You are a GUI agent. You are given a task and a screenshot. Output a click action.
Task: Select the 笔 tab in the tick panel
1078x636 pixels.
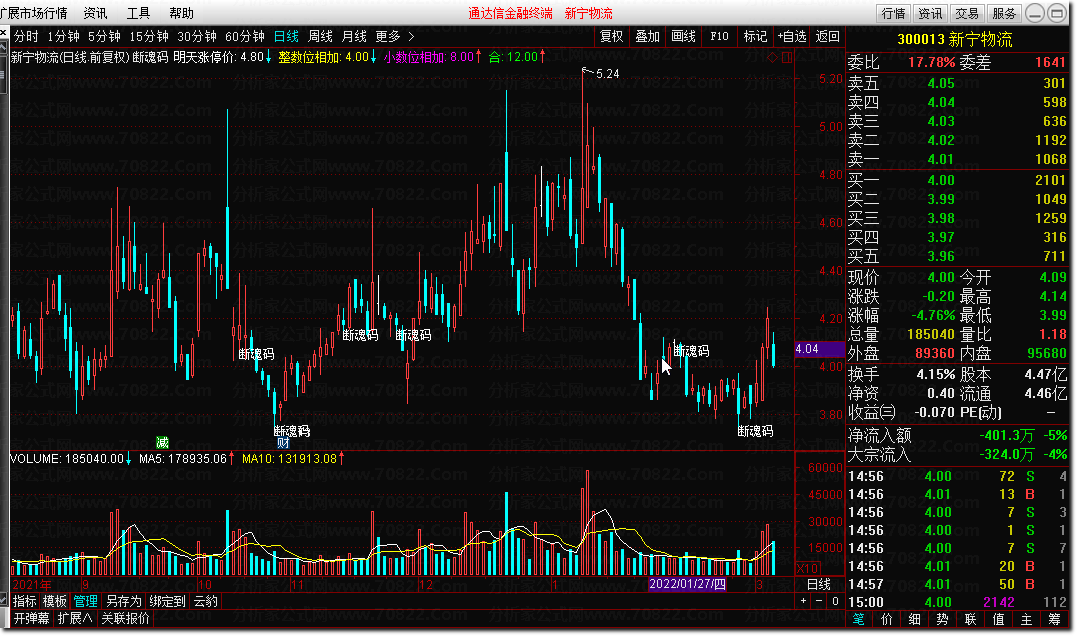pos(859,619)
